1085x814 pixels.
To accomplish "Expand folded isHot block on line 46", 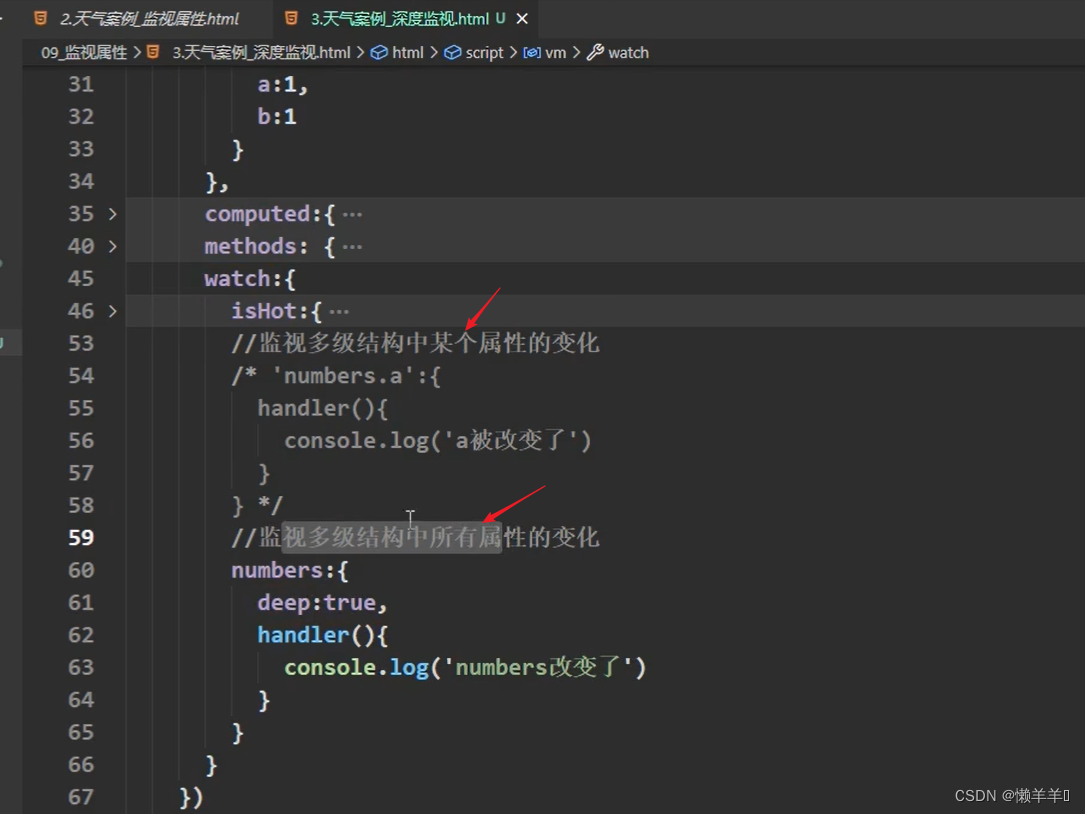I will [113, 311].
